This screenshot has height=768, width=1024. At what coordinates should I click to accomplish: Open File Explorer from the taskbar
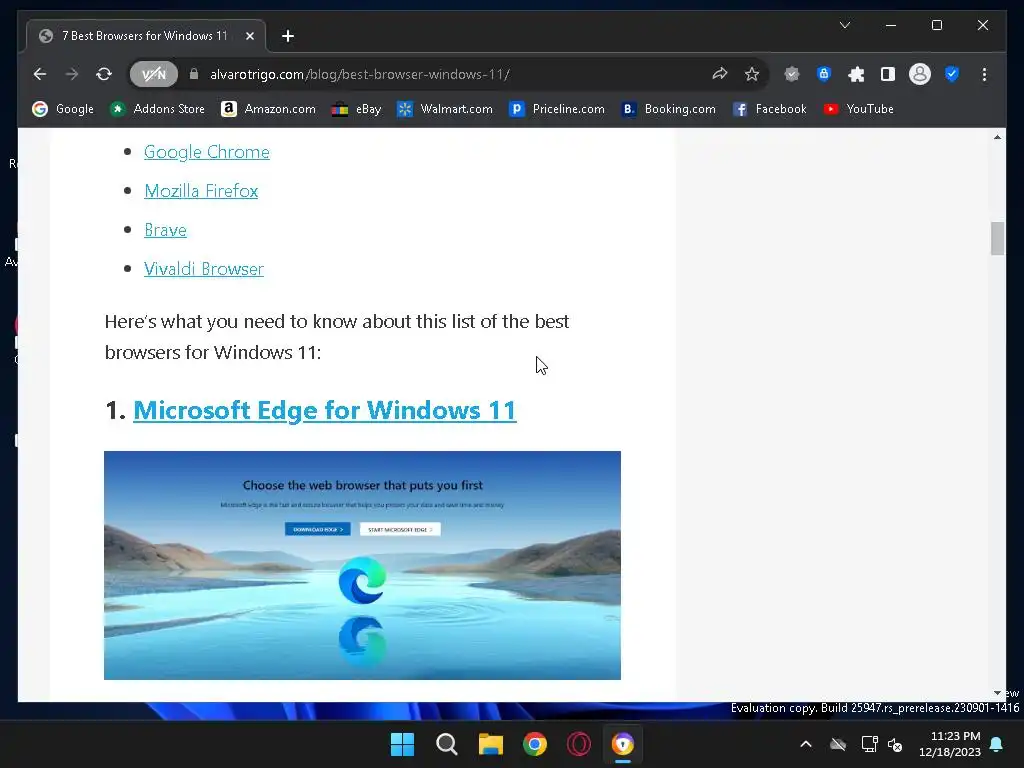point(490,744)
